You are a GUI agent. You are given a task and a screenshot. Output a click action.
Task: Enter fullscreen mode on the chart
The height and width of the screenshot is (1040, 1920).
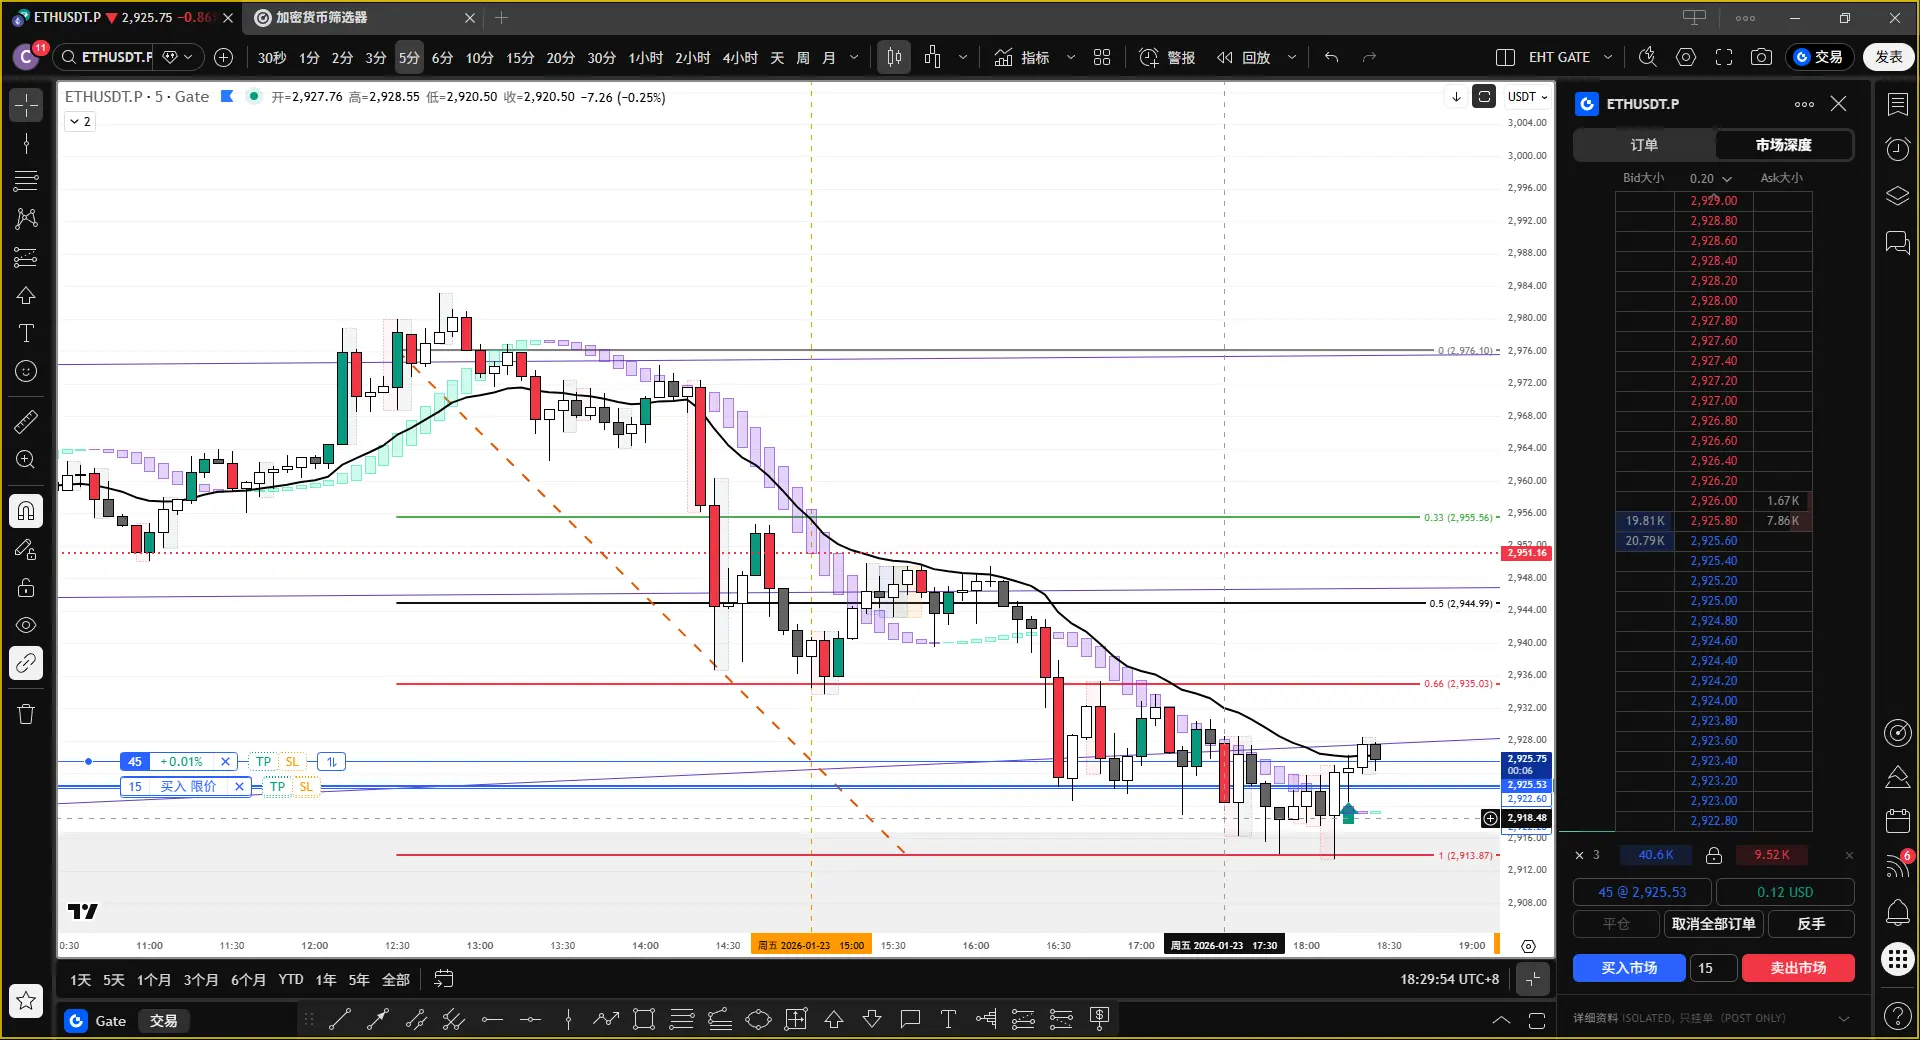click(1724, 58)
